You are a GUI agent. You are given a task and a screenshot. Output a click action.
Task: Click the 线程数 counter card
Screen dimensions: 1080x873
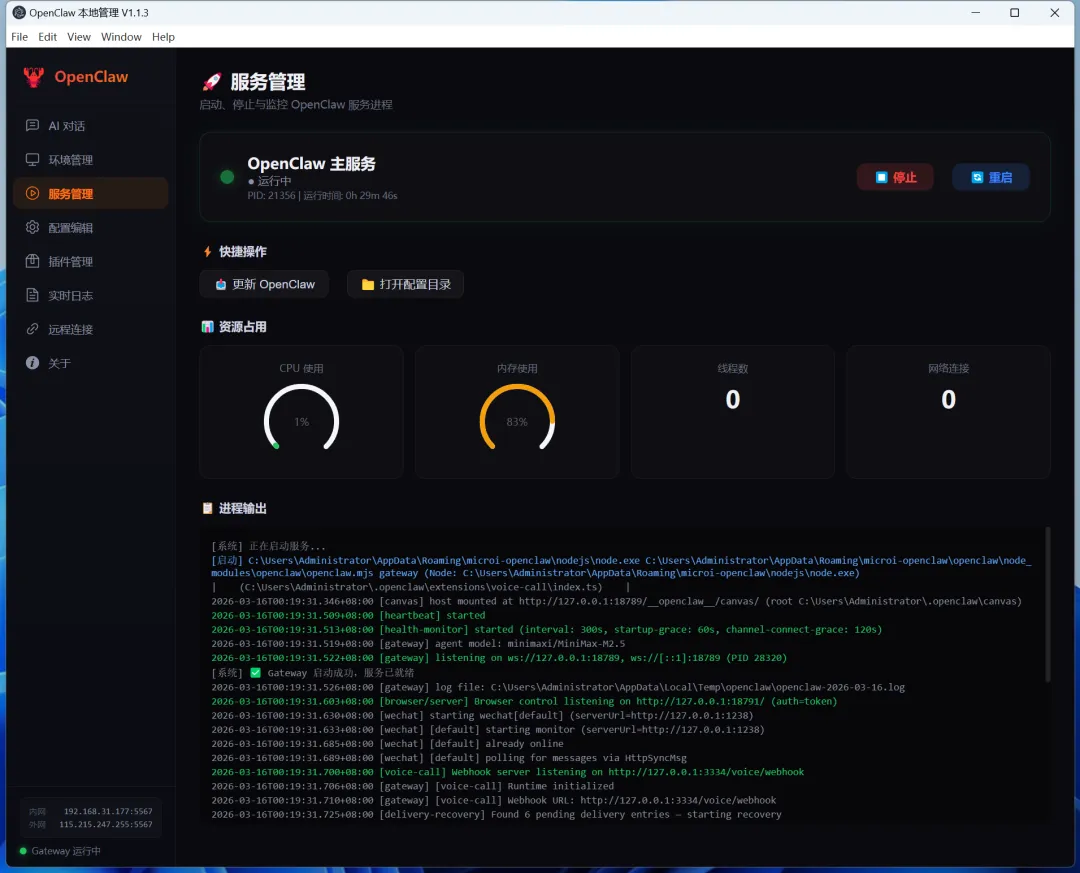(x=733, y=412)
